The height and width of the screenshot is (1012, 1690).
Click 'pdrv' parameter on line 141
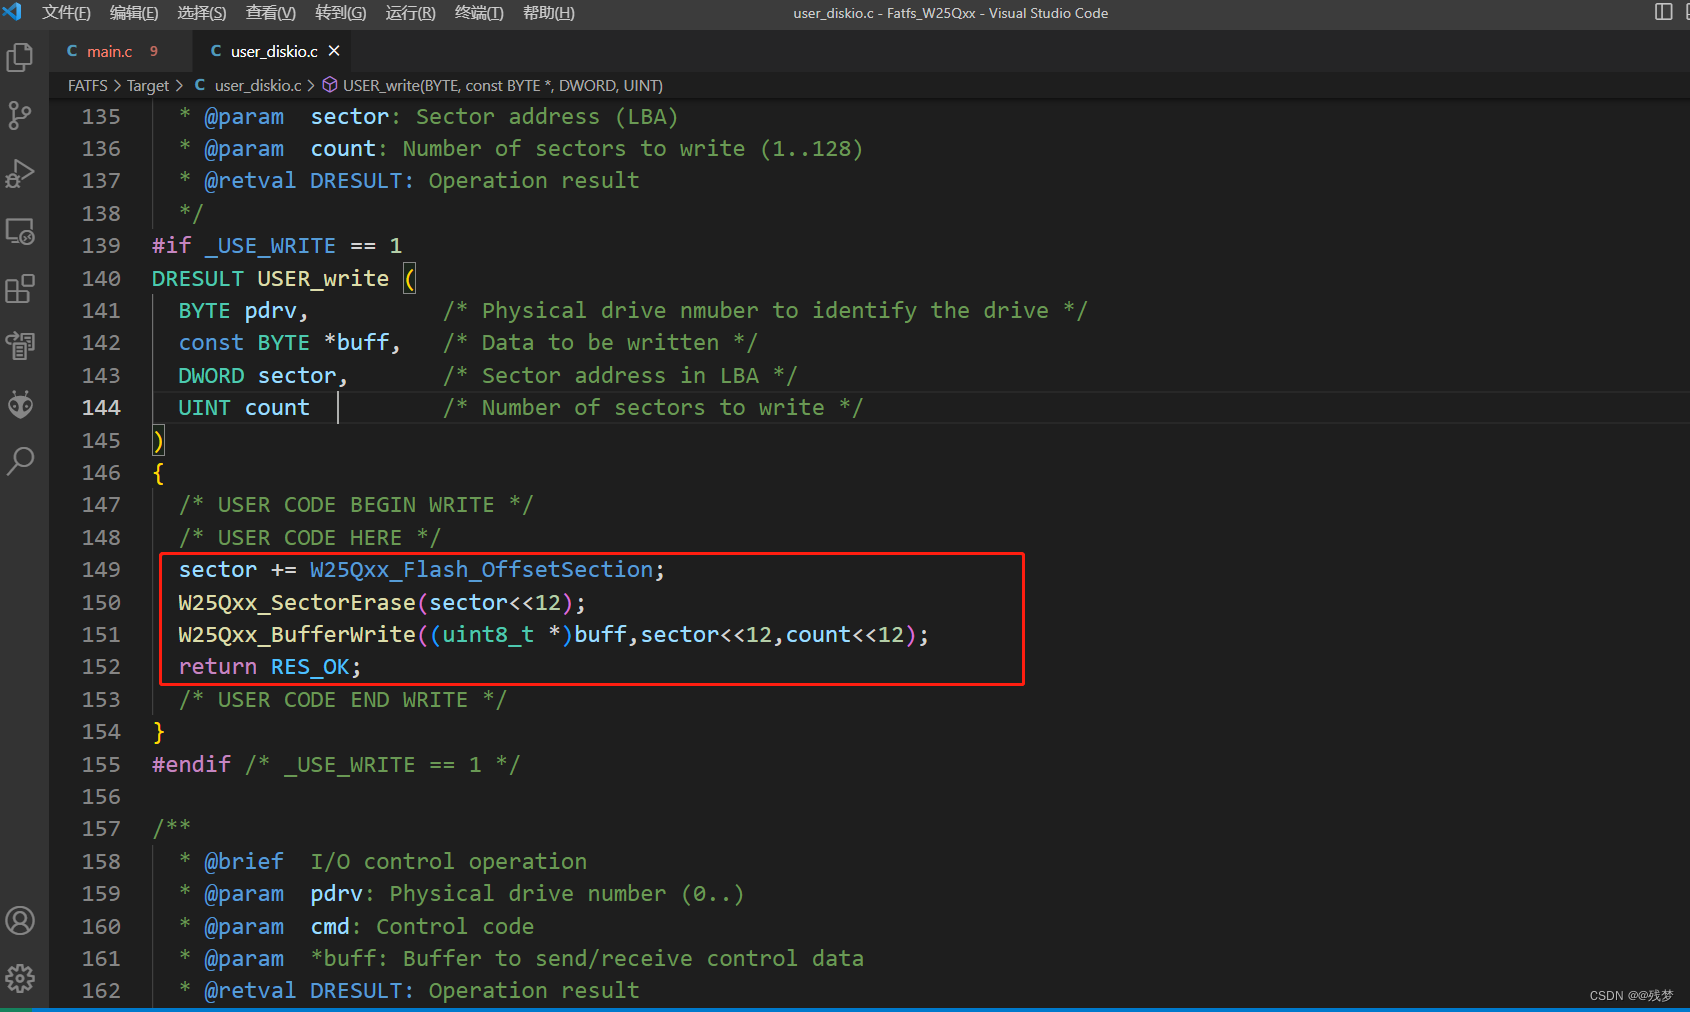tap(271, 311)
